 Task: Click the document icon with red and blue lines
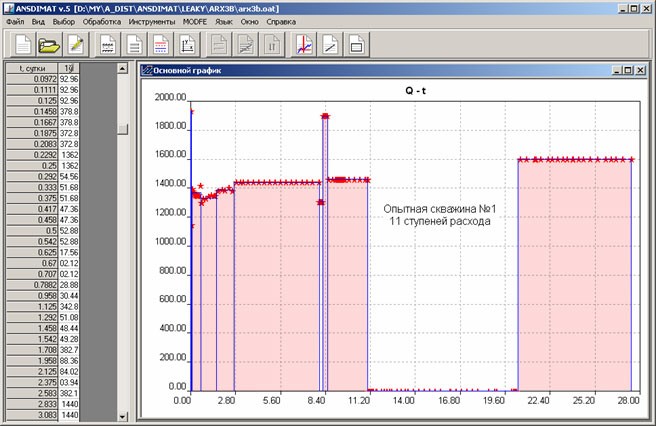click(x=161, y=44)
